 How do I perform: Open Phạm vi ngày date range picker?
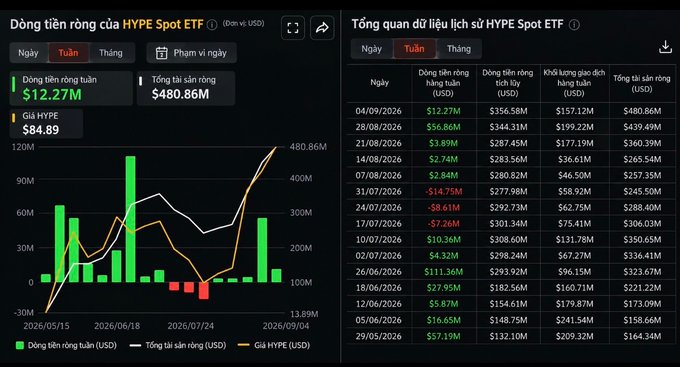pos(192,53)
